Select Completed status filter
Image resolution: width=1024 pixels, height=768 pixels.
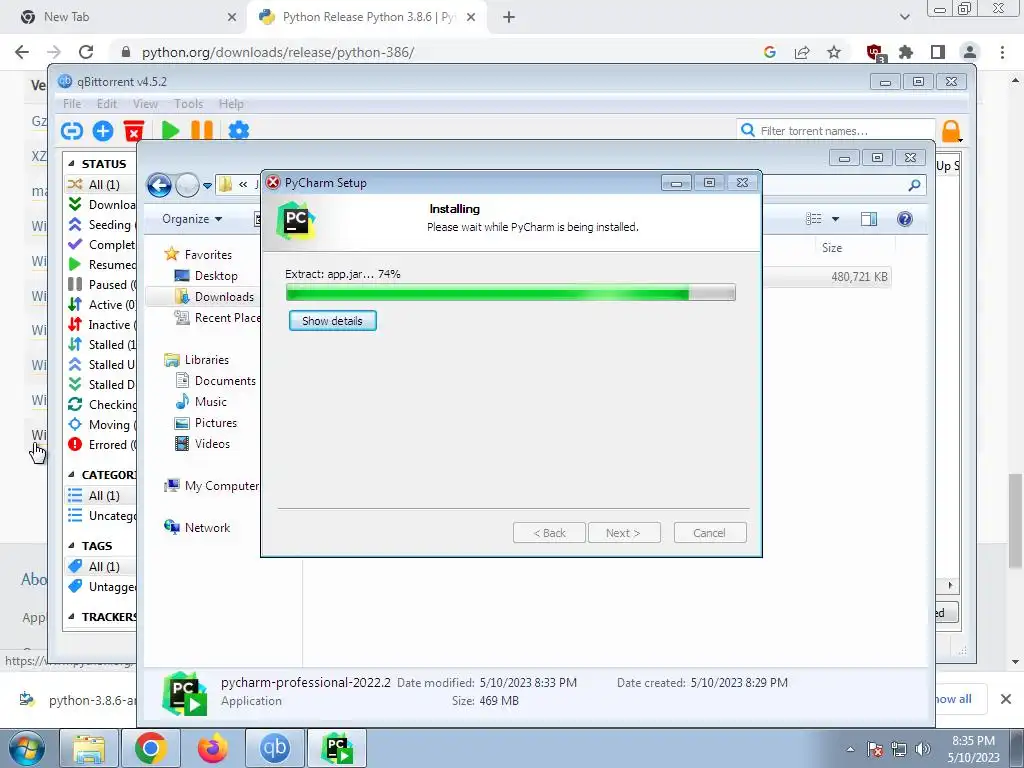point(101,245)
